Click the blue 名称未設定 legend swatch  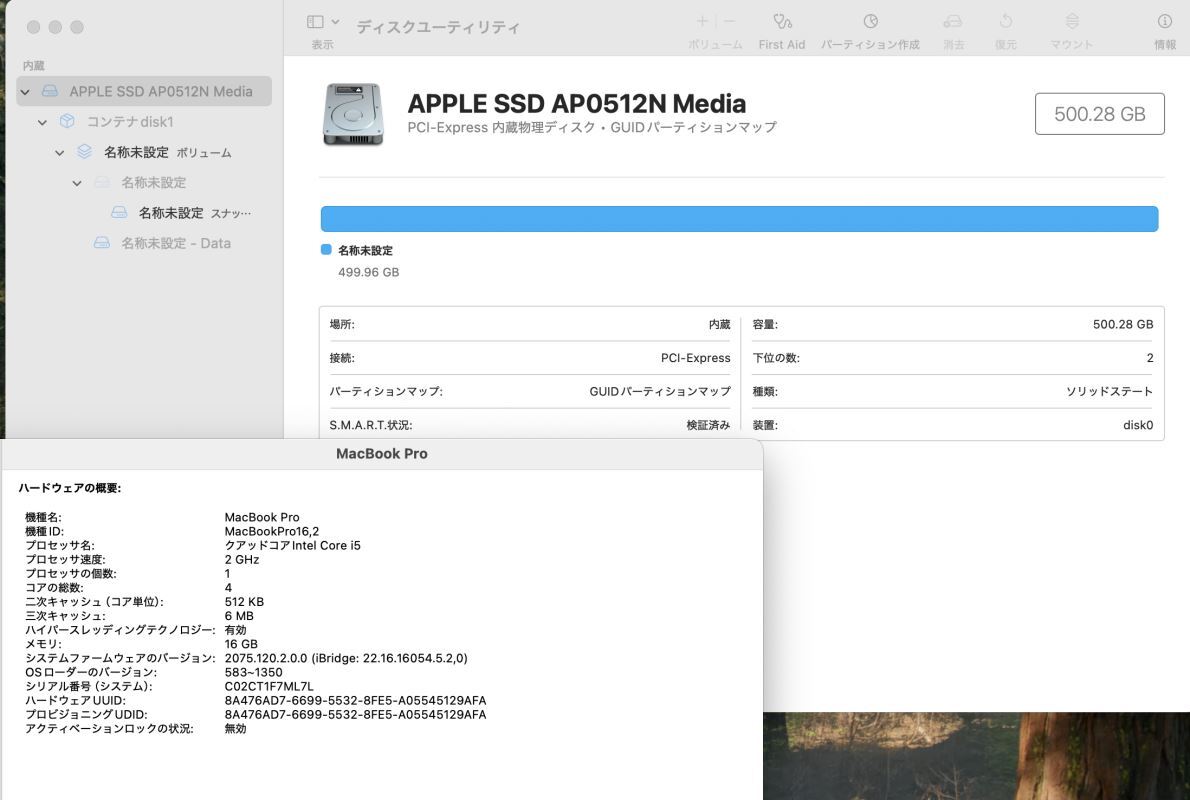pyautogui.click(x=326, y=250)
